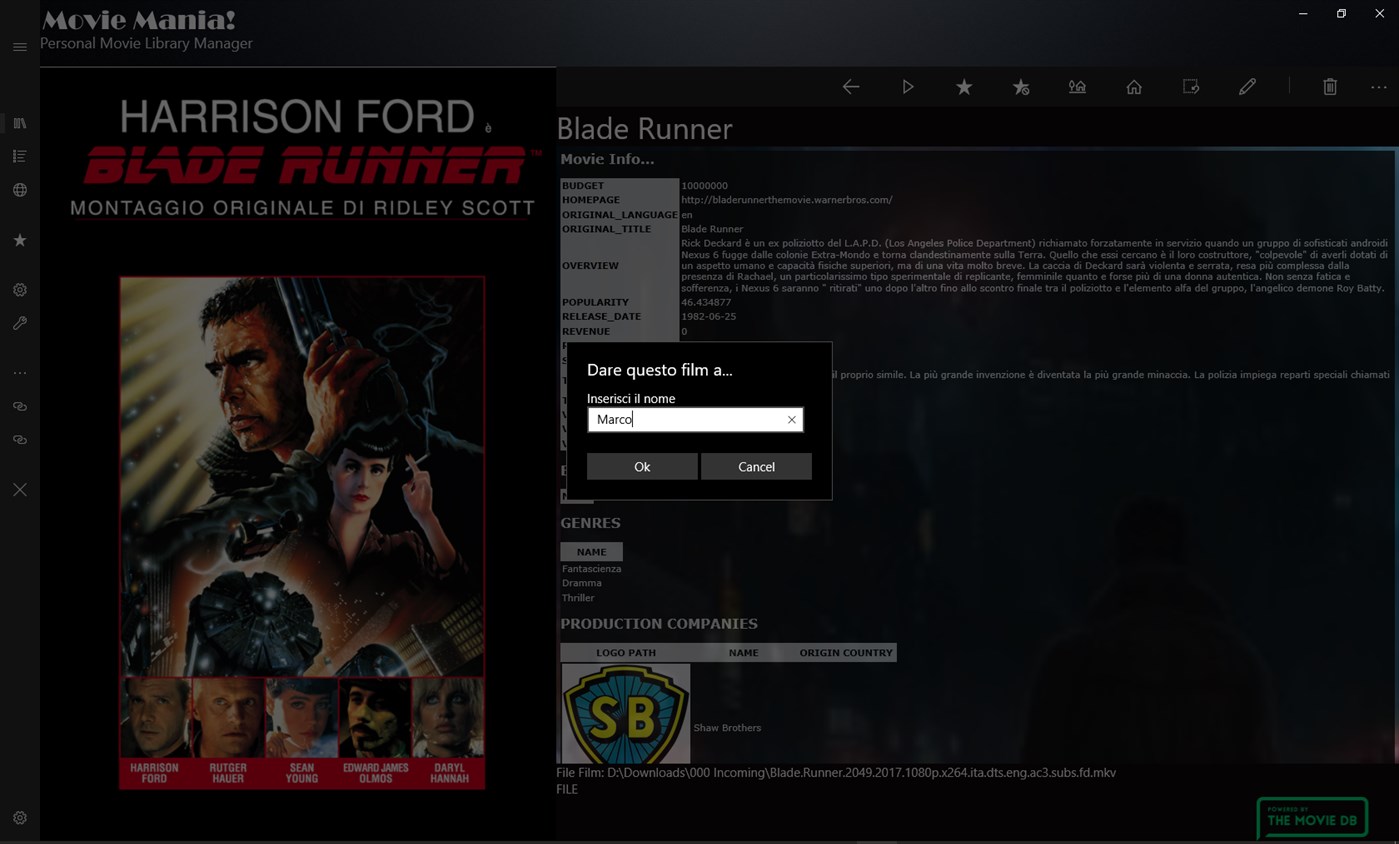Click the back arrow in the toolbar
This screenshot has height=844, width=1399.
pyautogui.click(x=851, y=87)
